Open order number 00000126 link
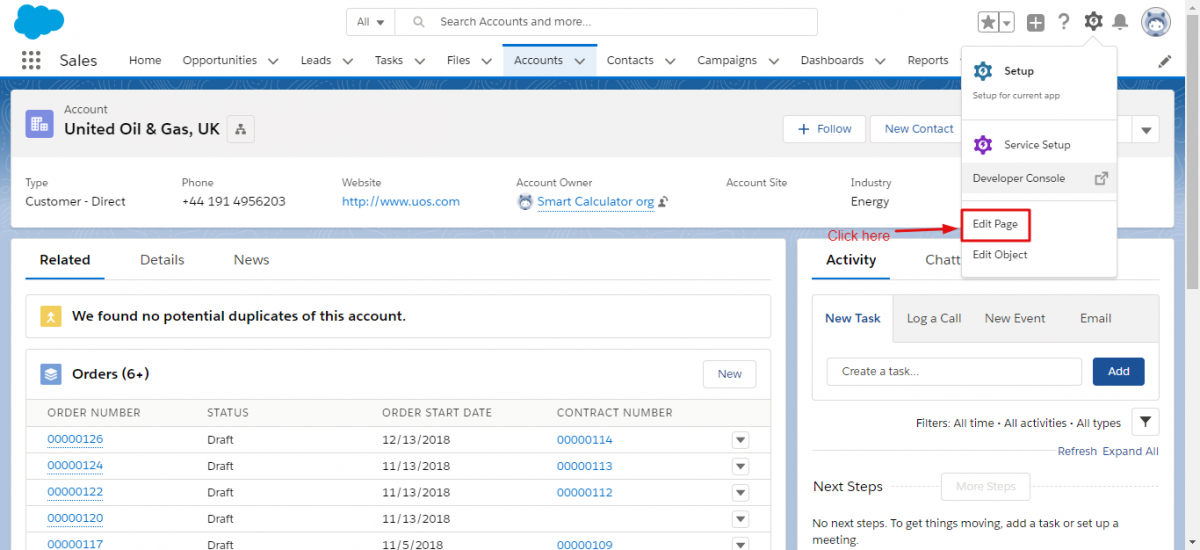Screen dimensions: 1200x550 [x=75, y=439]
